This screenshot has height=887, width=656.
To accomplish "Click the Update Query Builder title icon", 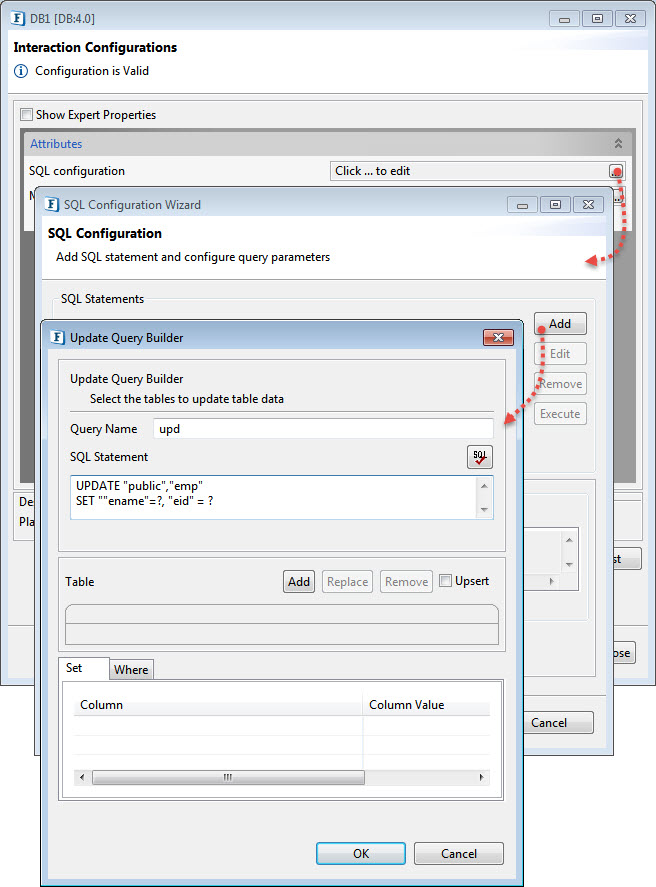I will click(57, 338).
